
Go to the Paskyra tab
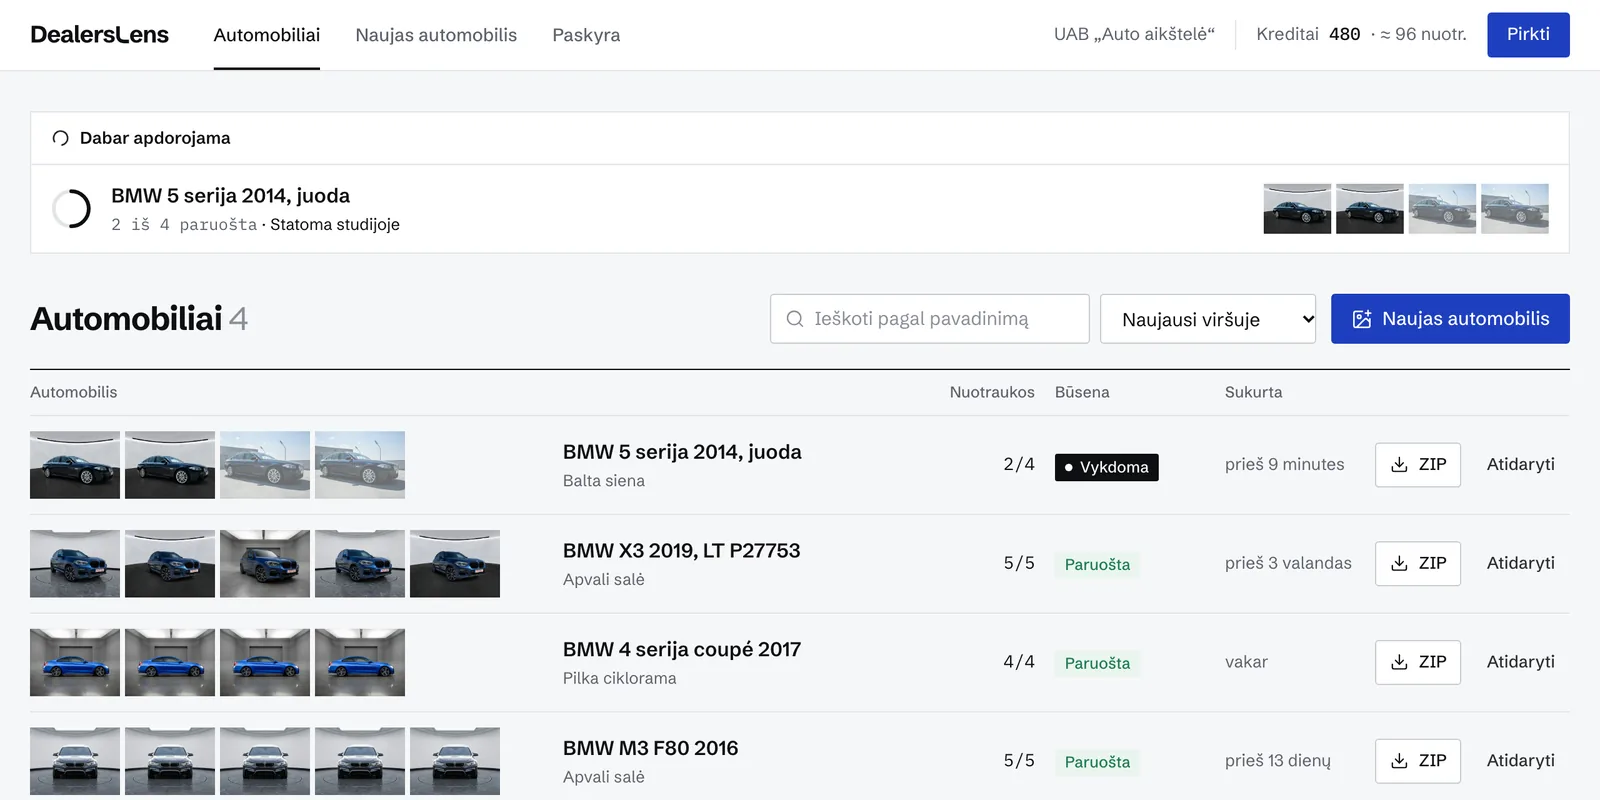[586, 35]
